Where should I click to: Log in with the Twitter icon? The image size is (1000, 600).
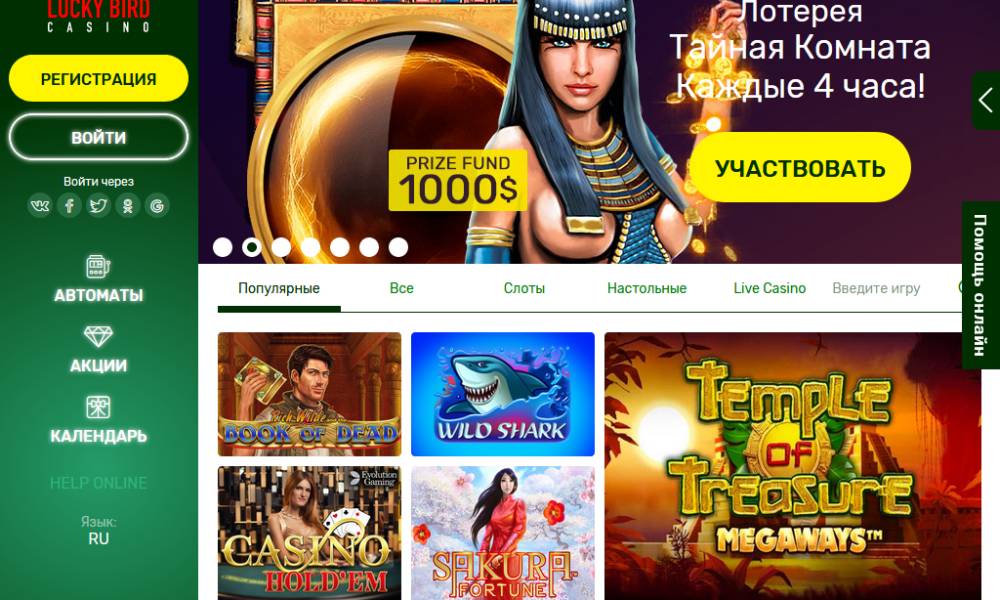pyautogui.click(x=98, y=206)
